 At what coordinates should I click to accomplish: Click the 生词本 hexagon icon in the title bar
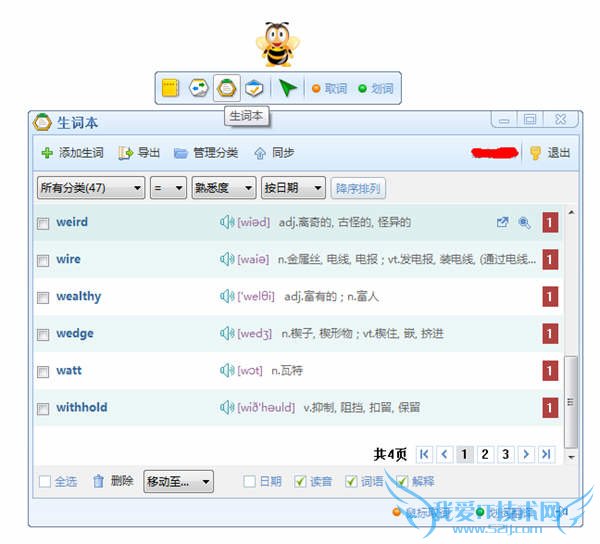click(x=42, y=122)
